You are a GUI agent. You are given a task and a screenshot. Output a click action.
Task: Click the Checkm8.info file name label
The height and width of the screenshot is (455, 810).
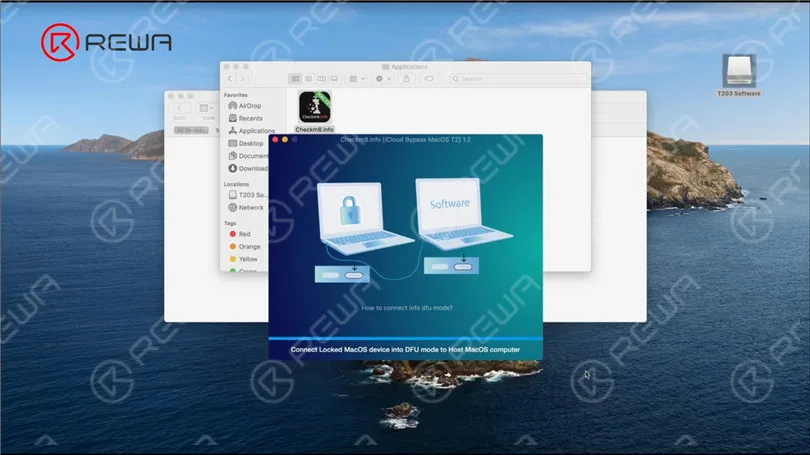click(x=315, y=129)
